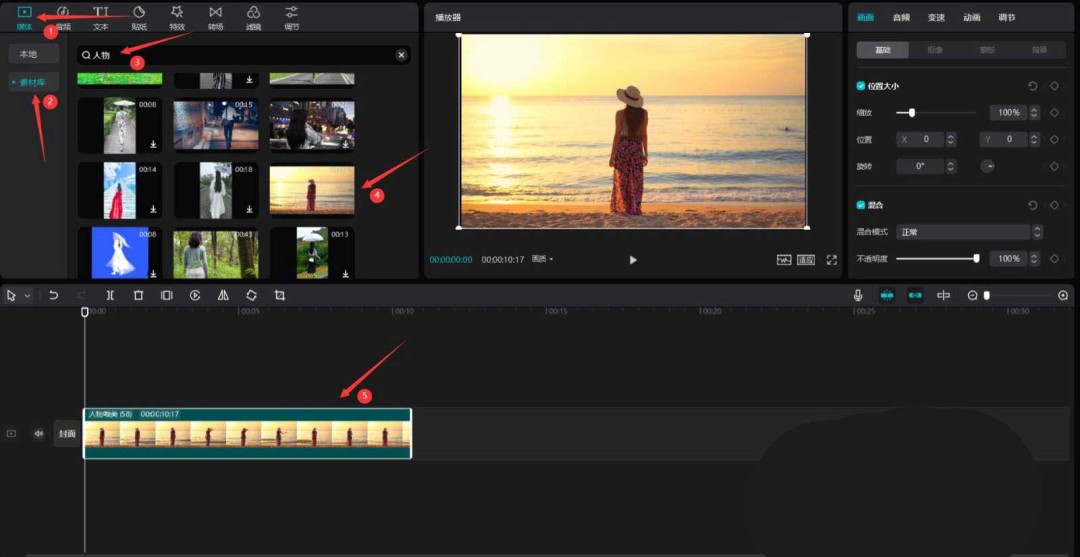The height and width of the screenshot is (557, 1080).
Task: Switch to the 变速 speed tab
Action: [x=936, y=18]
